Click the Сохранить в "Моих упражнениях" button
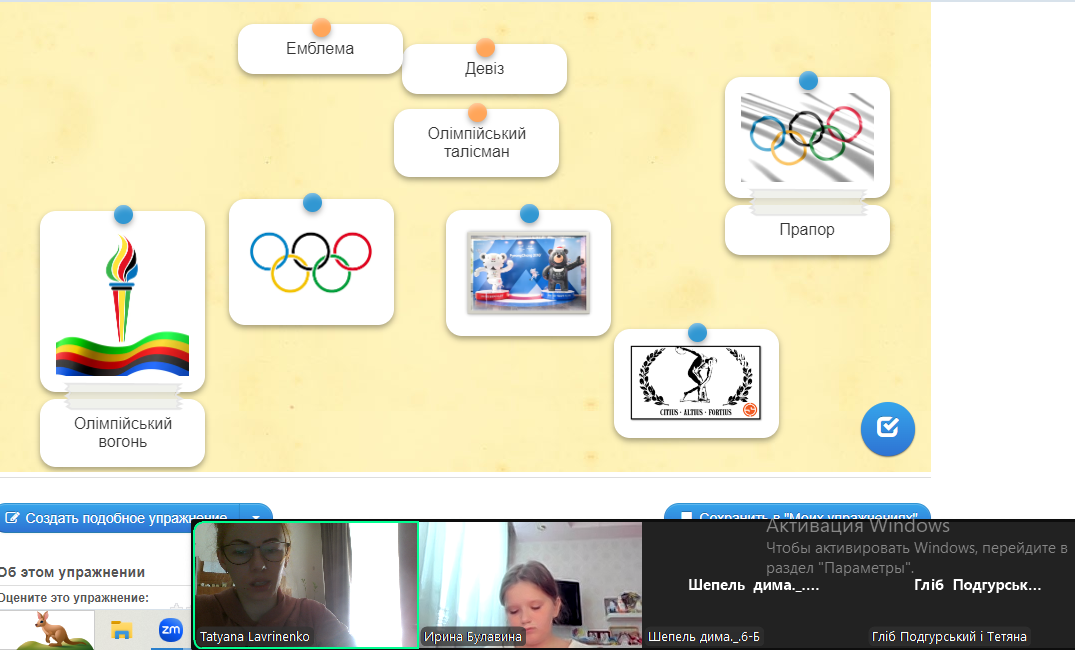The width and height of the screenshot is (1075, 650). (797, 513)
